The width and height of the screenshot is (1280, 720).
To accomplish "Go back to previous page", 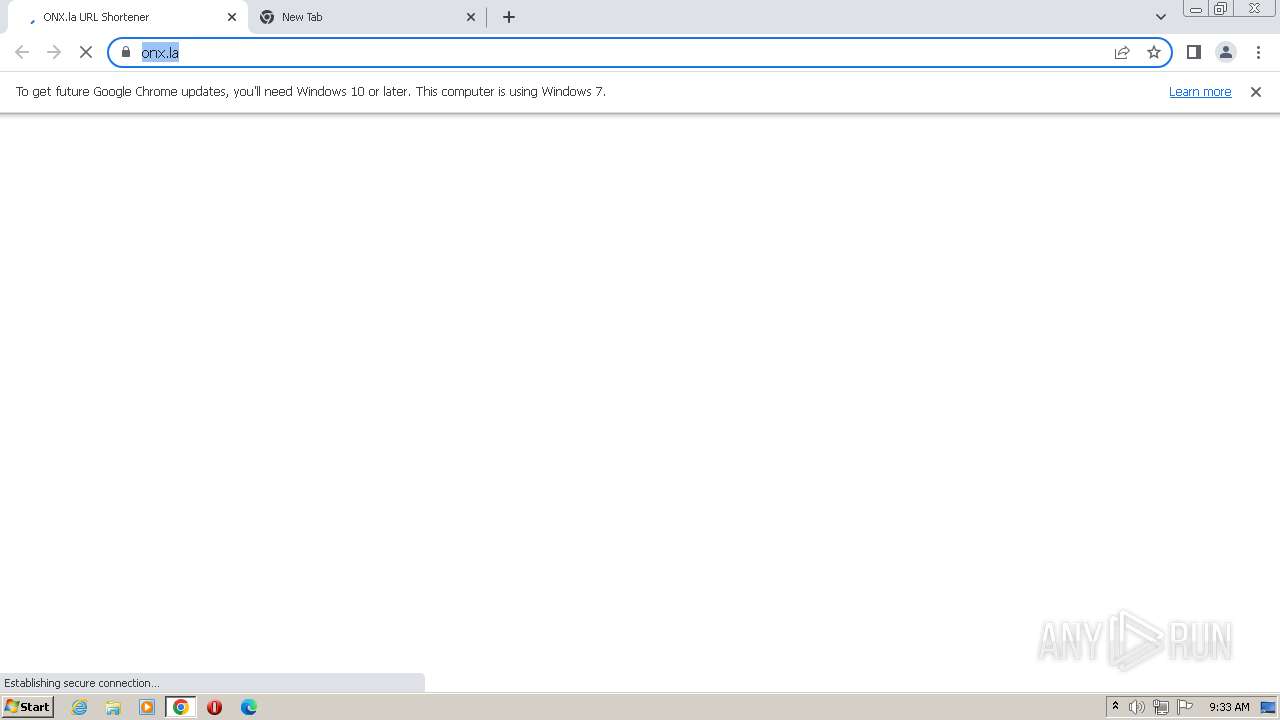I will click(x=22, y=52).
